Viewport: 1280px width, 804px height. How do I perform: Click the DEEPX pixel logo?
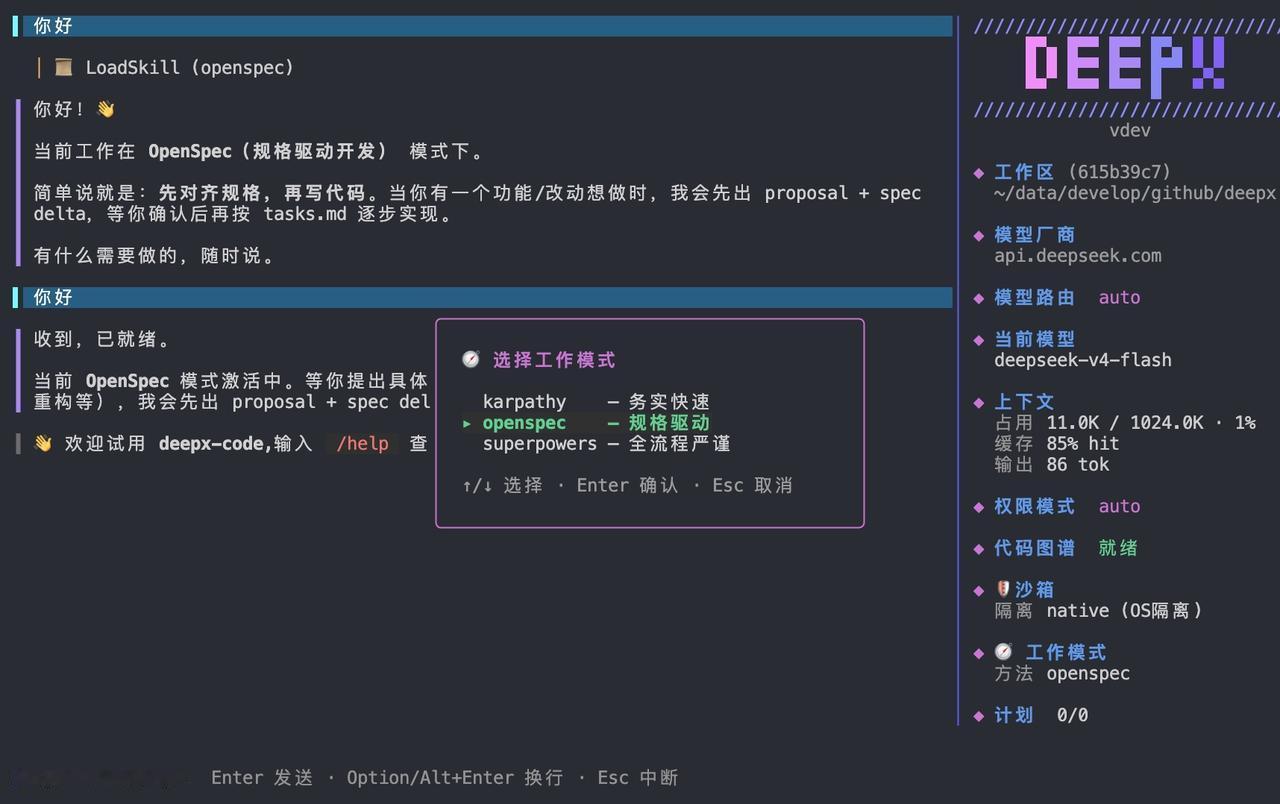click(x=1124, y=66)
